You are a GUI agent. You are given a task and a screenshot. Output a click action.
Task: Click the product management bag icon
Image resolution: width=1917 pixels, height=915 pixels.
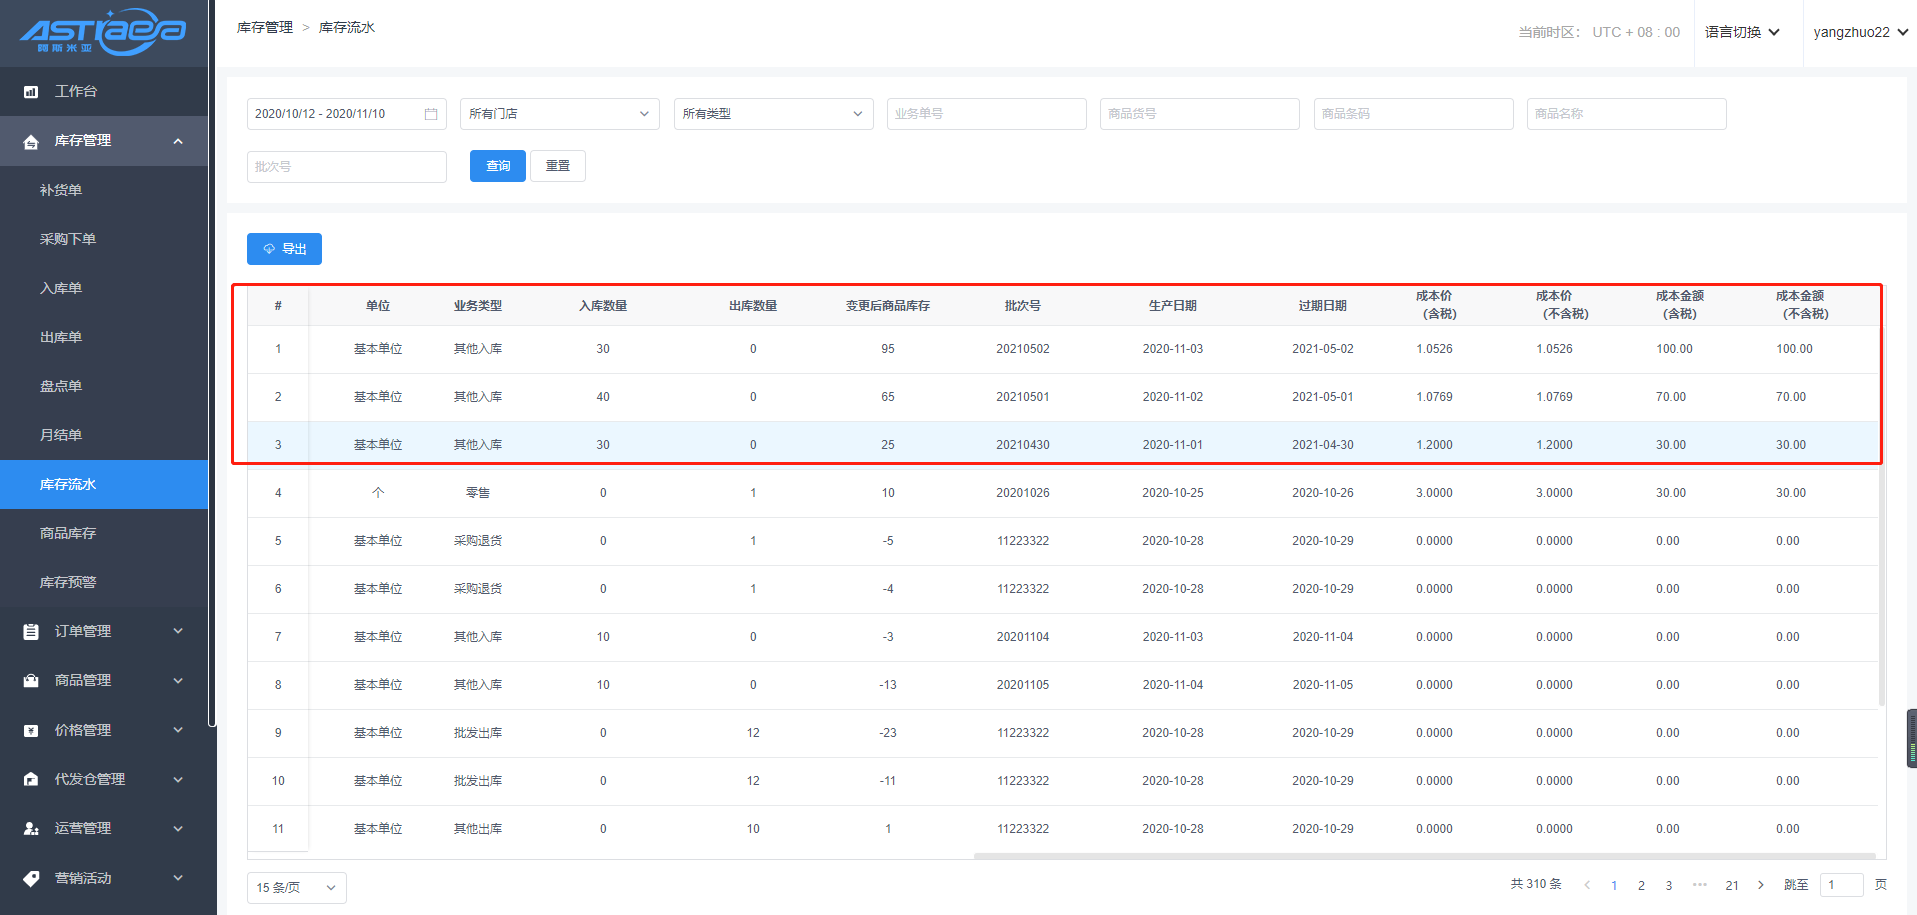tap(31, 681)
